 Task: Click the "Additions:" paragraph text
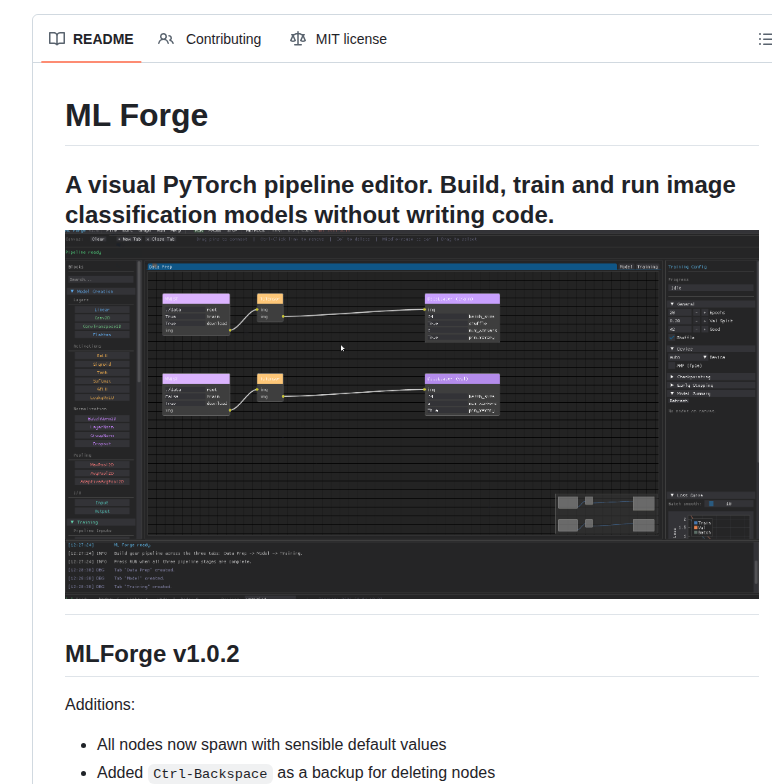(100, 704)
